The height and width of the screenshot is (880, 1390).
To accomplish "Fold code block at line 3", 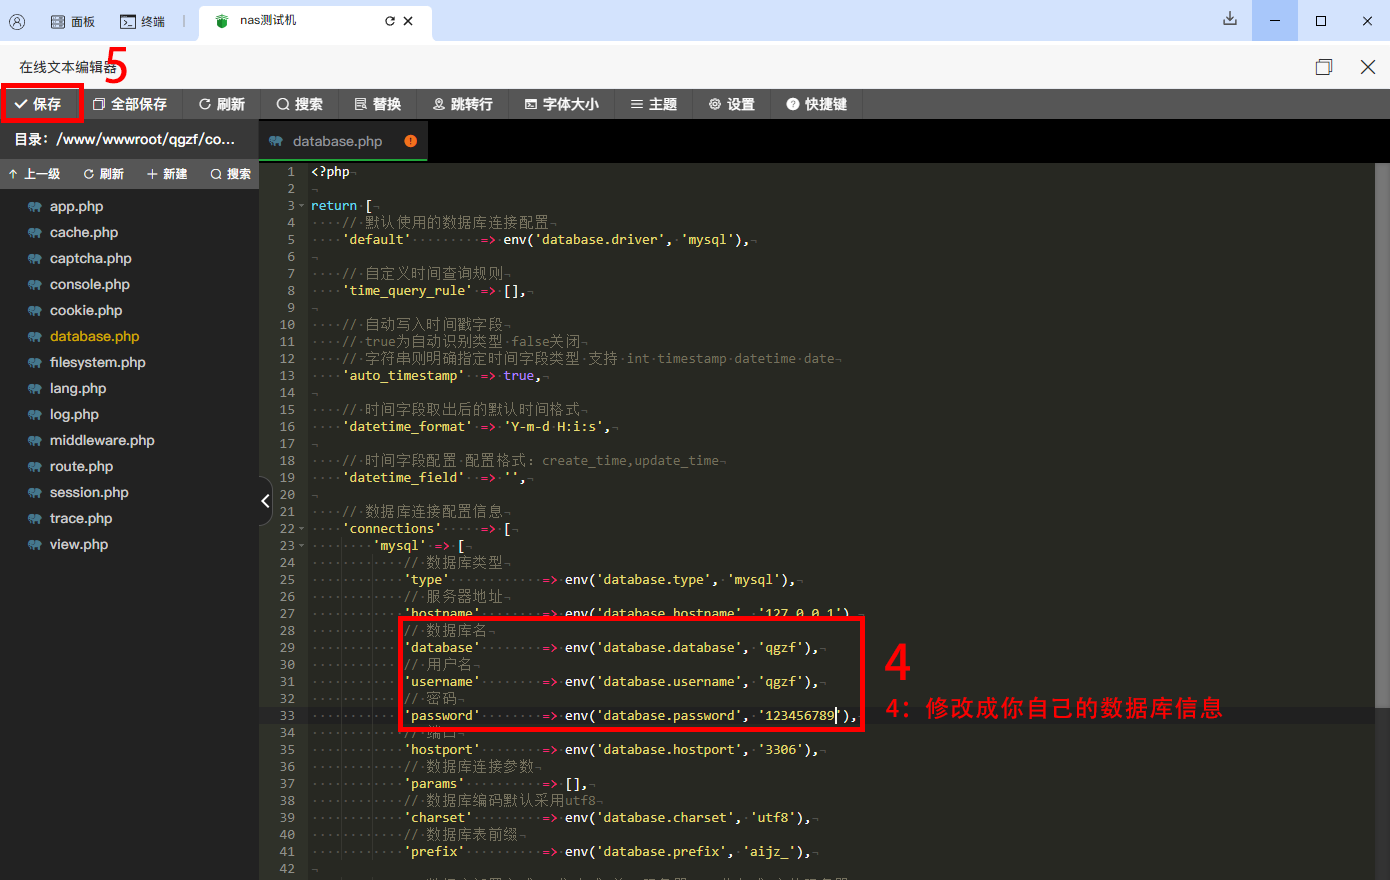I will 302,206.
